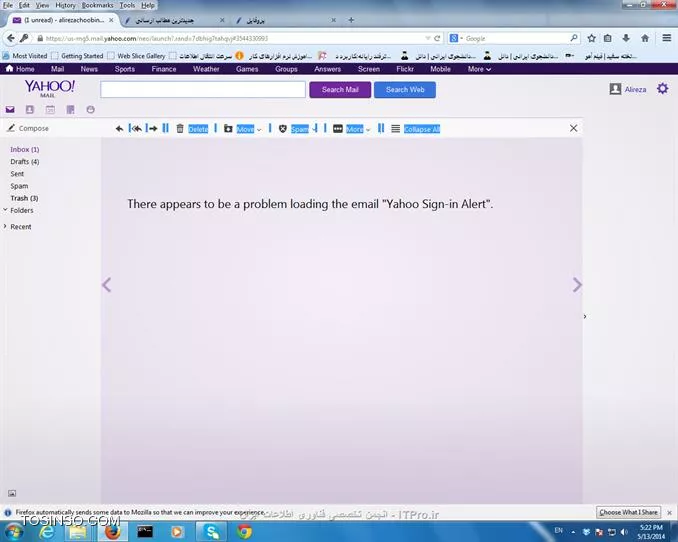Go to Yahoo News link
Screen dimensions: 678x542
click(89, 69)
